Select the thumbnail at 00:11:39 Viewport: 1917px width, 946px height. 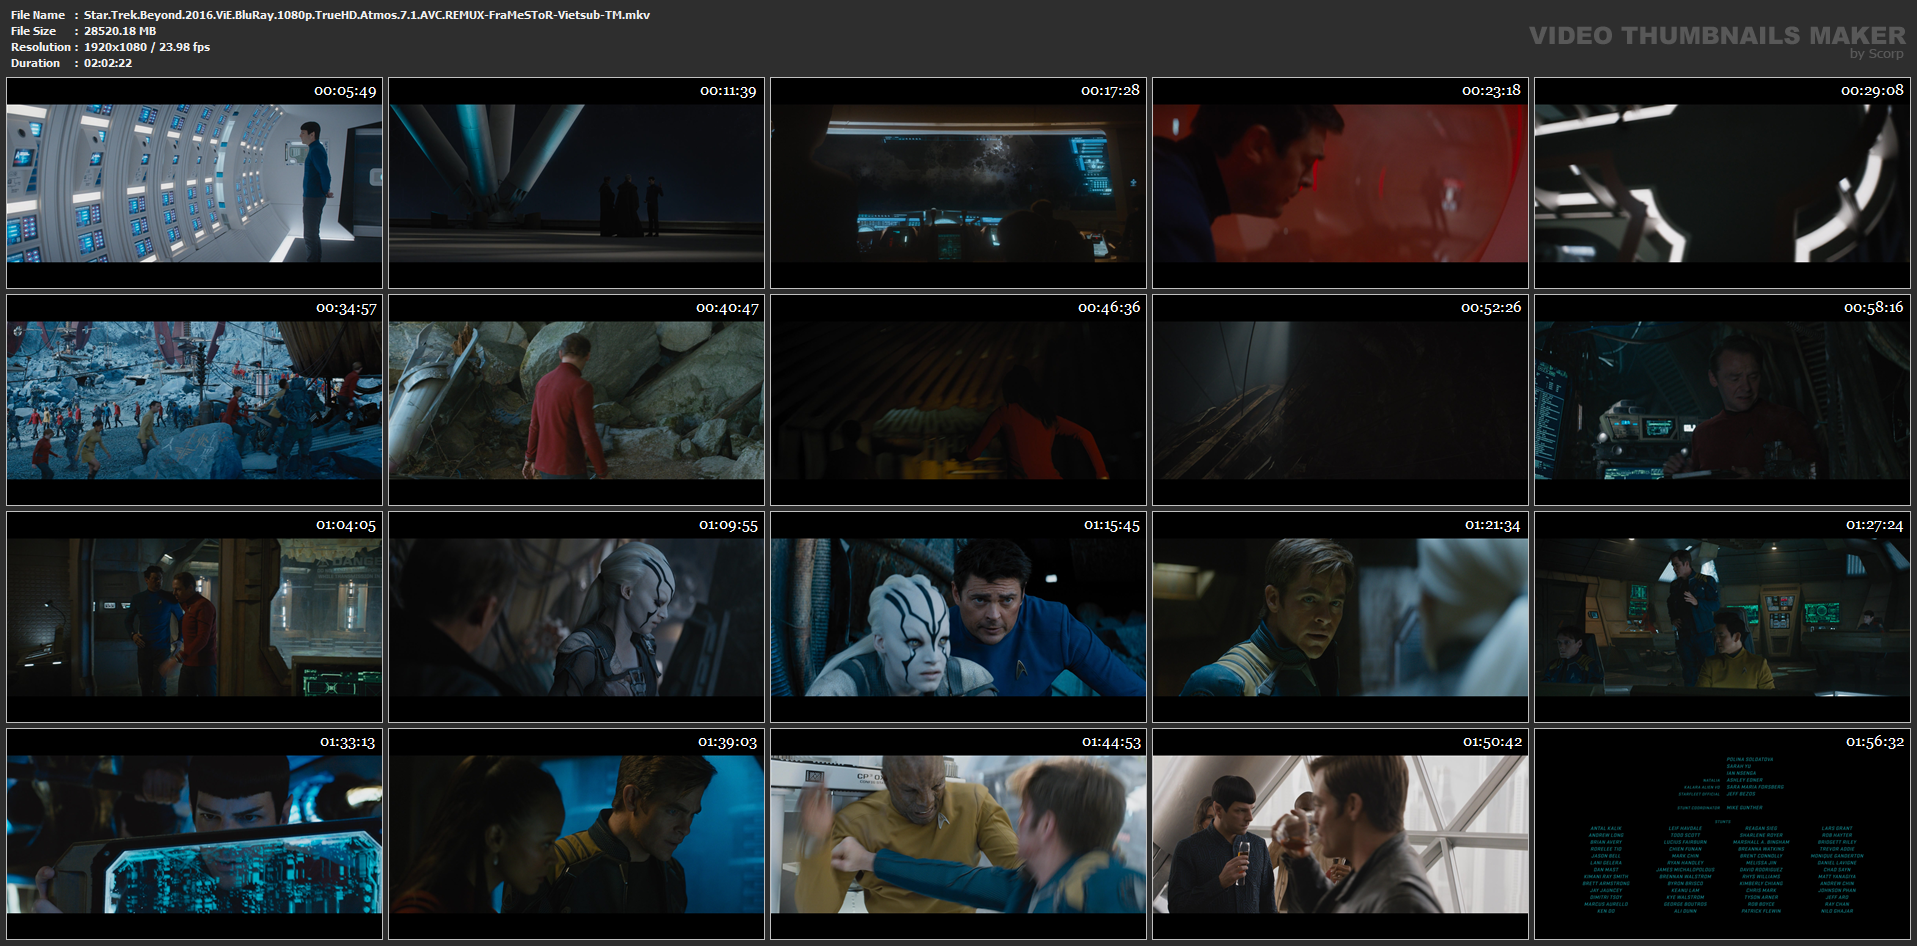576,183
